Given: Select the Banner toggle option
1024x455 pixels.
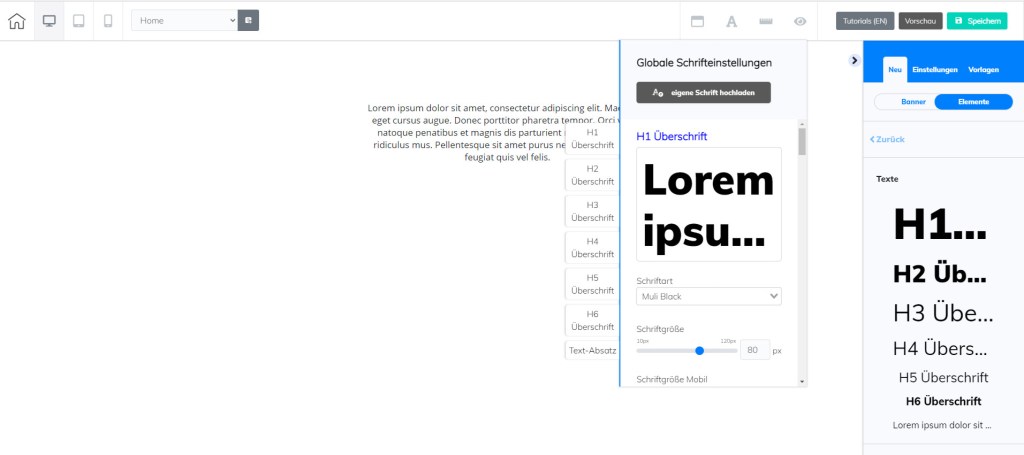Looking at the screenshot, I should coord(904,102).
